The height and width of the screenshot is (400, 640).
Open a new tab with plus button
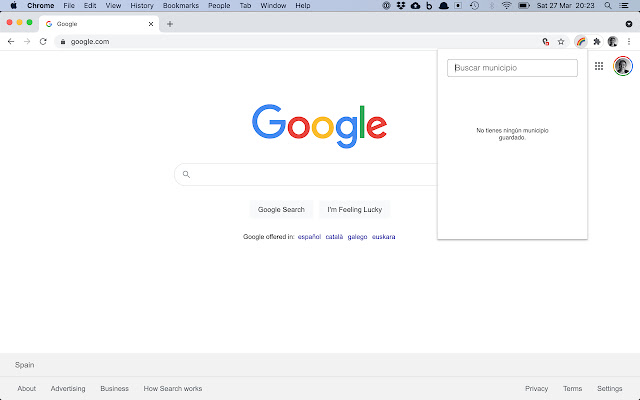pyautogui.click(x=170, y=24)
